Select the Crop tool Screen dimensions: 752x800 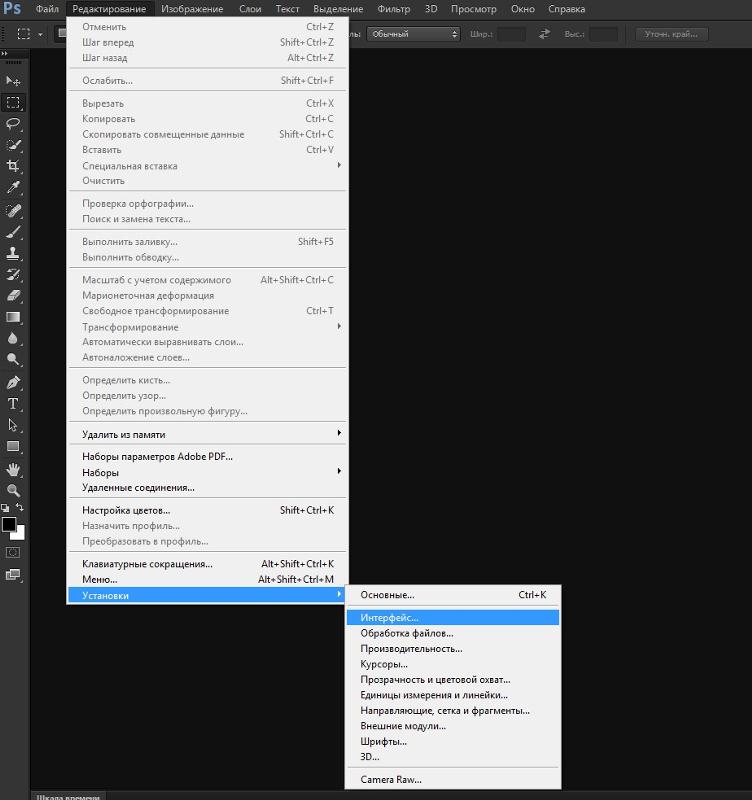click(x=13, y=166)
